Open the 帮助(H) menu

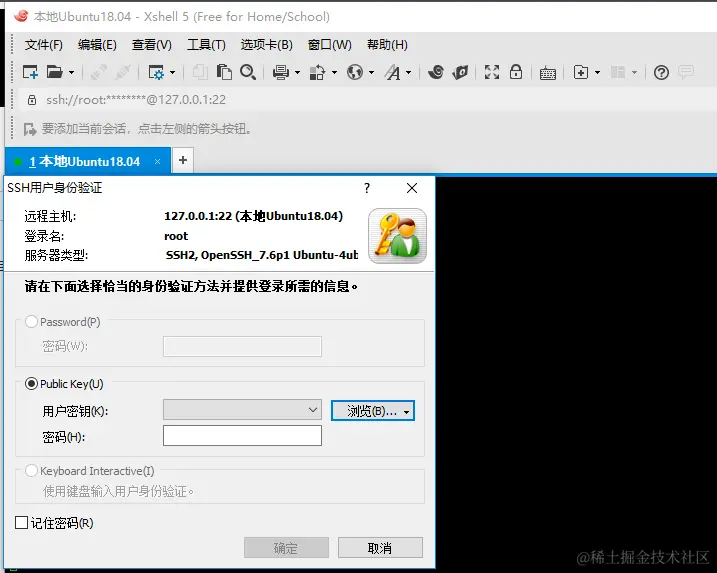387,45
